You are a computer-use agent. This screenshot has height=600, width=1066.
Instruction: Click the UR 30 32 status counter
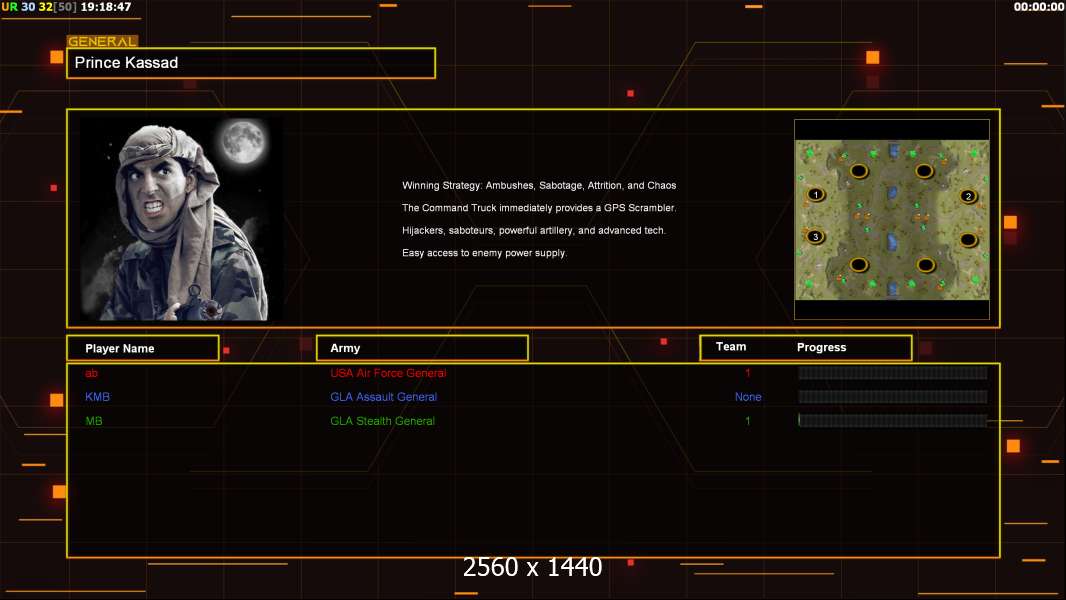click(39, 7)
